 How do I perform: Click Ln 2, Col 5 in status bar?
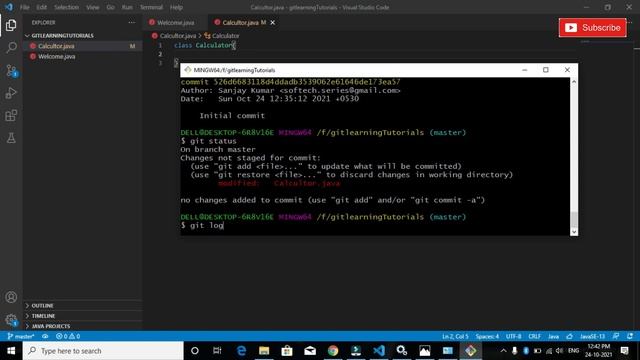tap(455, 336)
